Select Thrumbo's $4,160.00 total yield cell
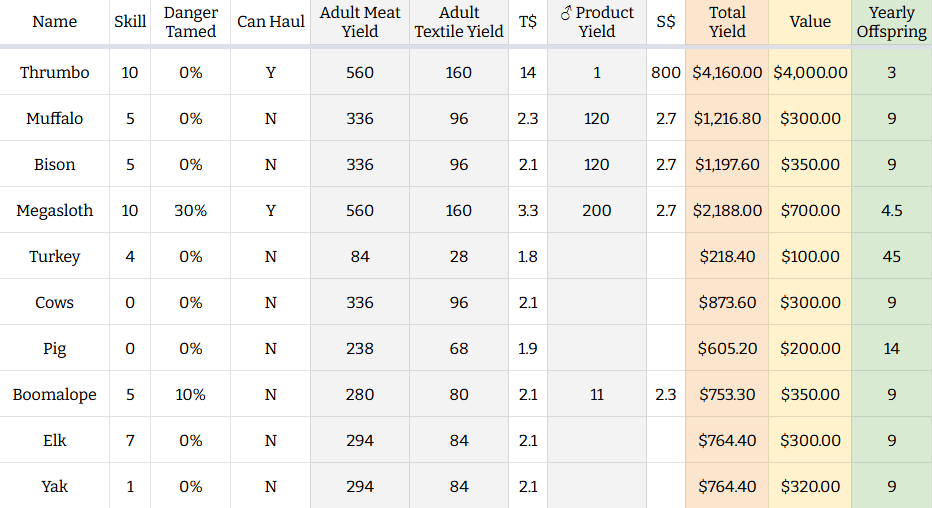932x508 pixels. coord(727,73)
